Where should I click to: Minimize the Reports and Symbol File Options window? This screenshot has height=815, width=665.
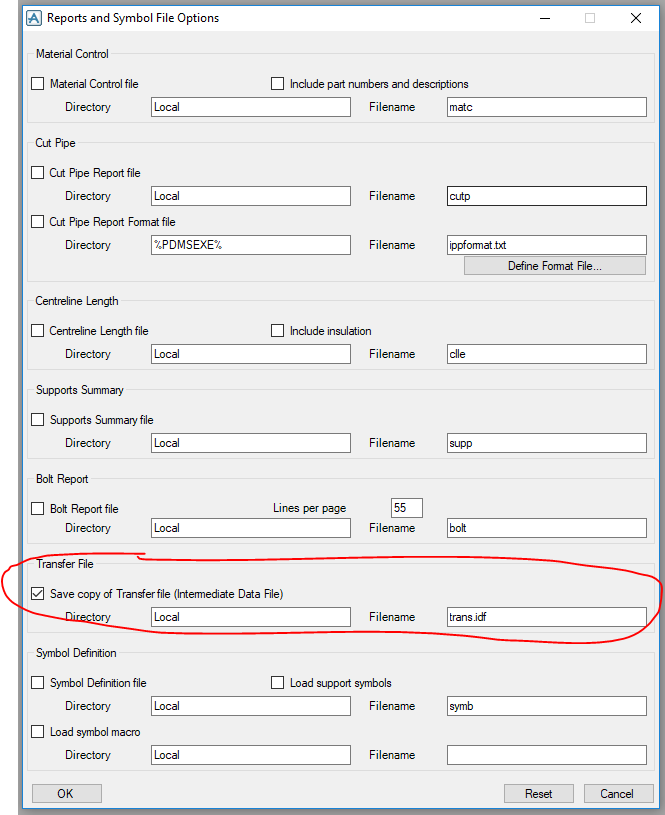pos(544,18)
